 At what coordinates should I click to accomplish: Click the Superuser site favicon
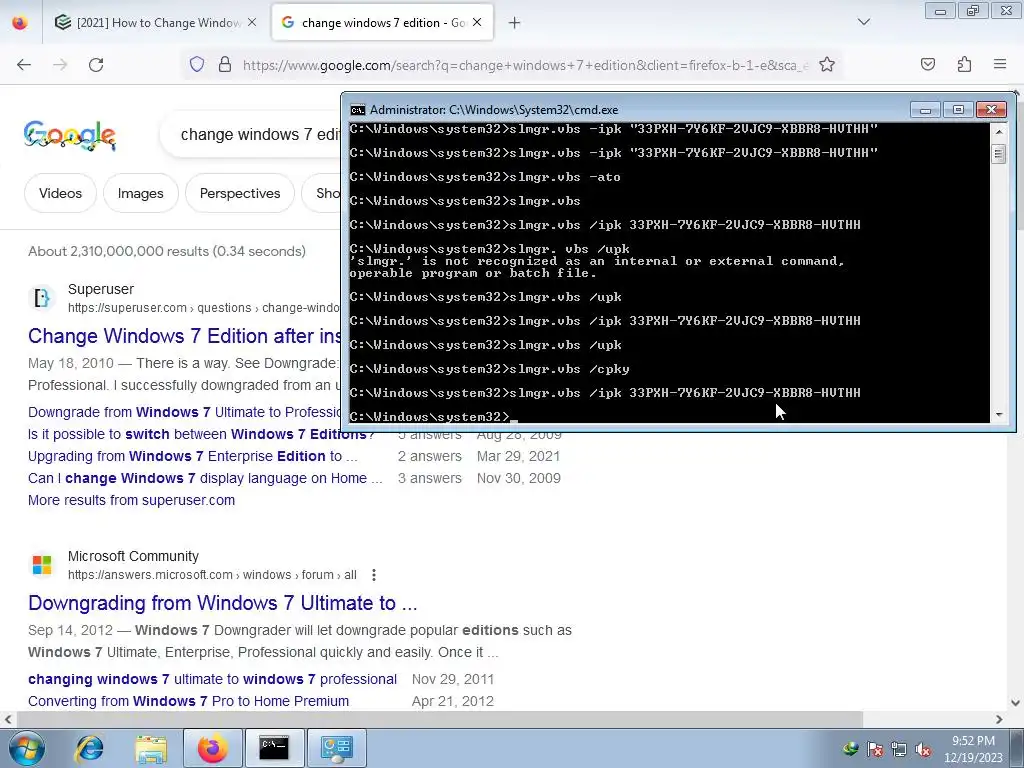[x=42, y=298]
